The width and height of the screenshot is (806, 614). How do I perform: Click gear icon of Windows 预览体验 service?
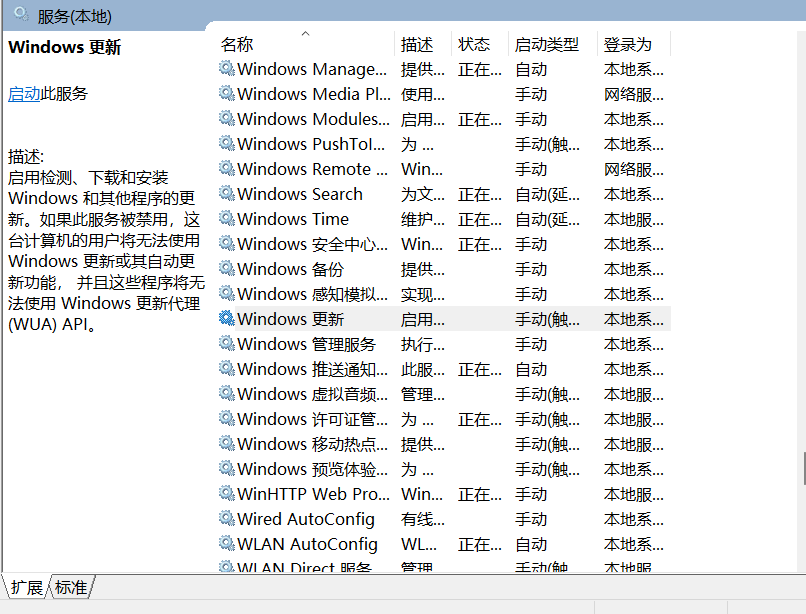tap(227, 468)
